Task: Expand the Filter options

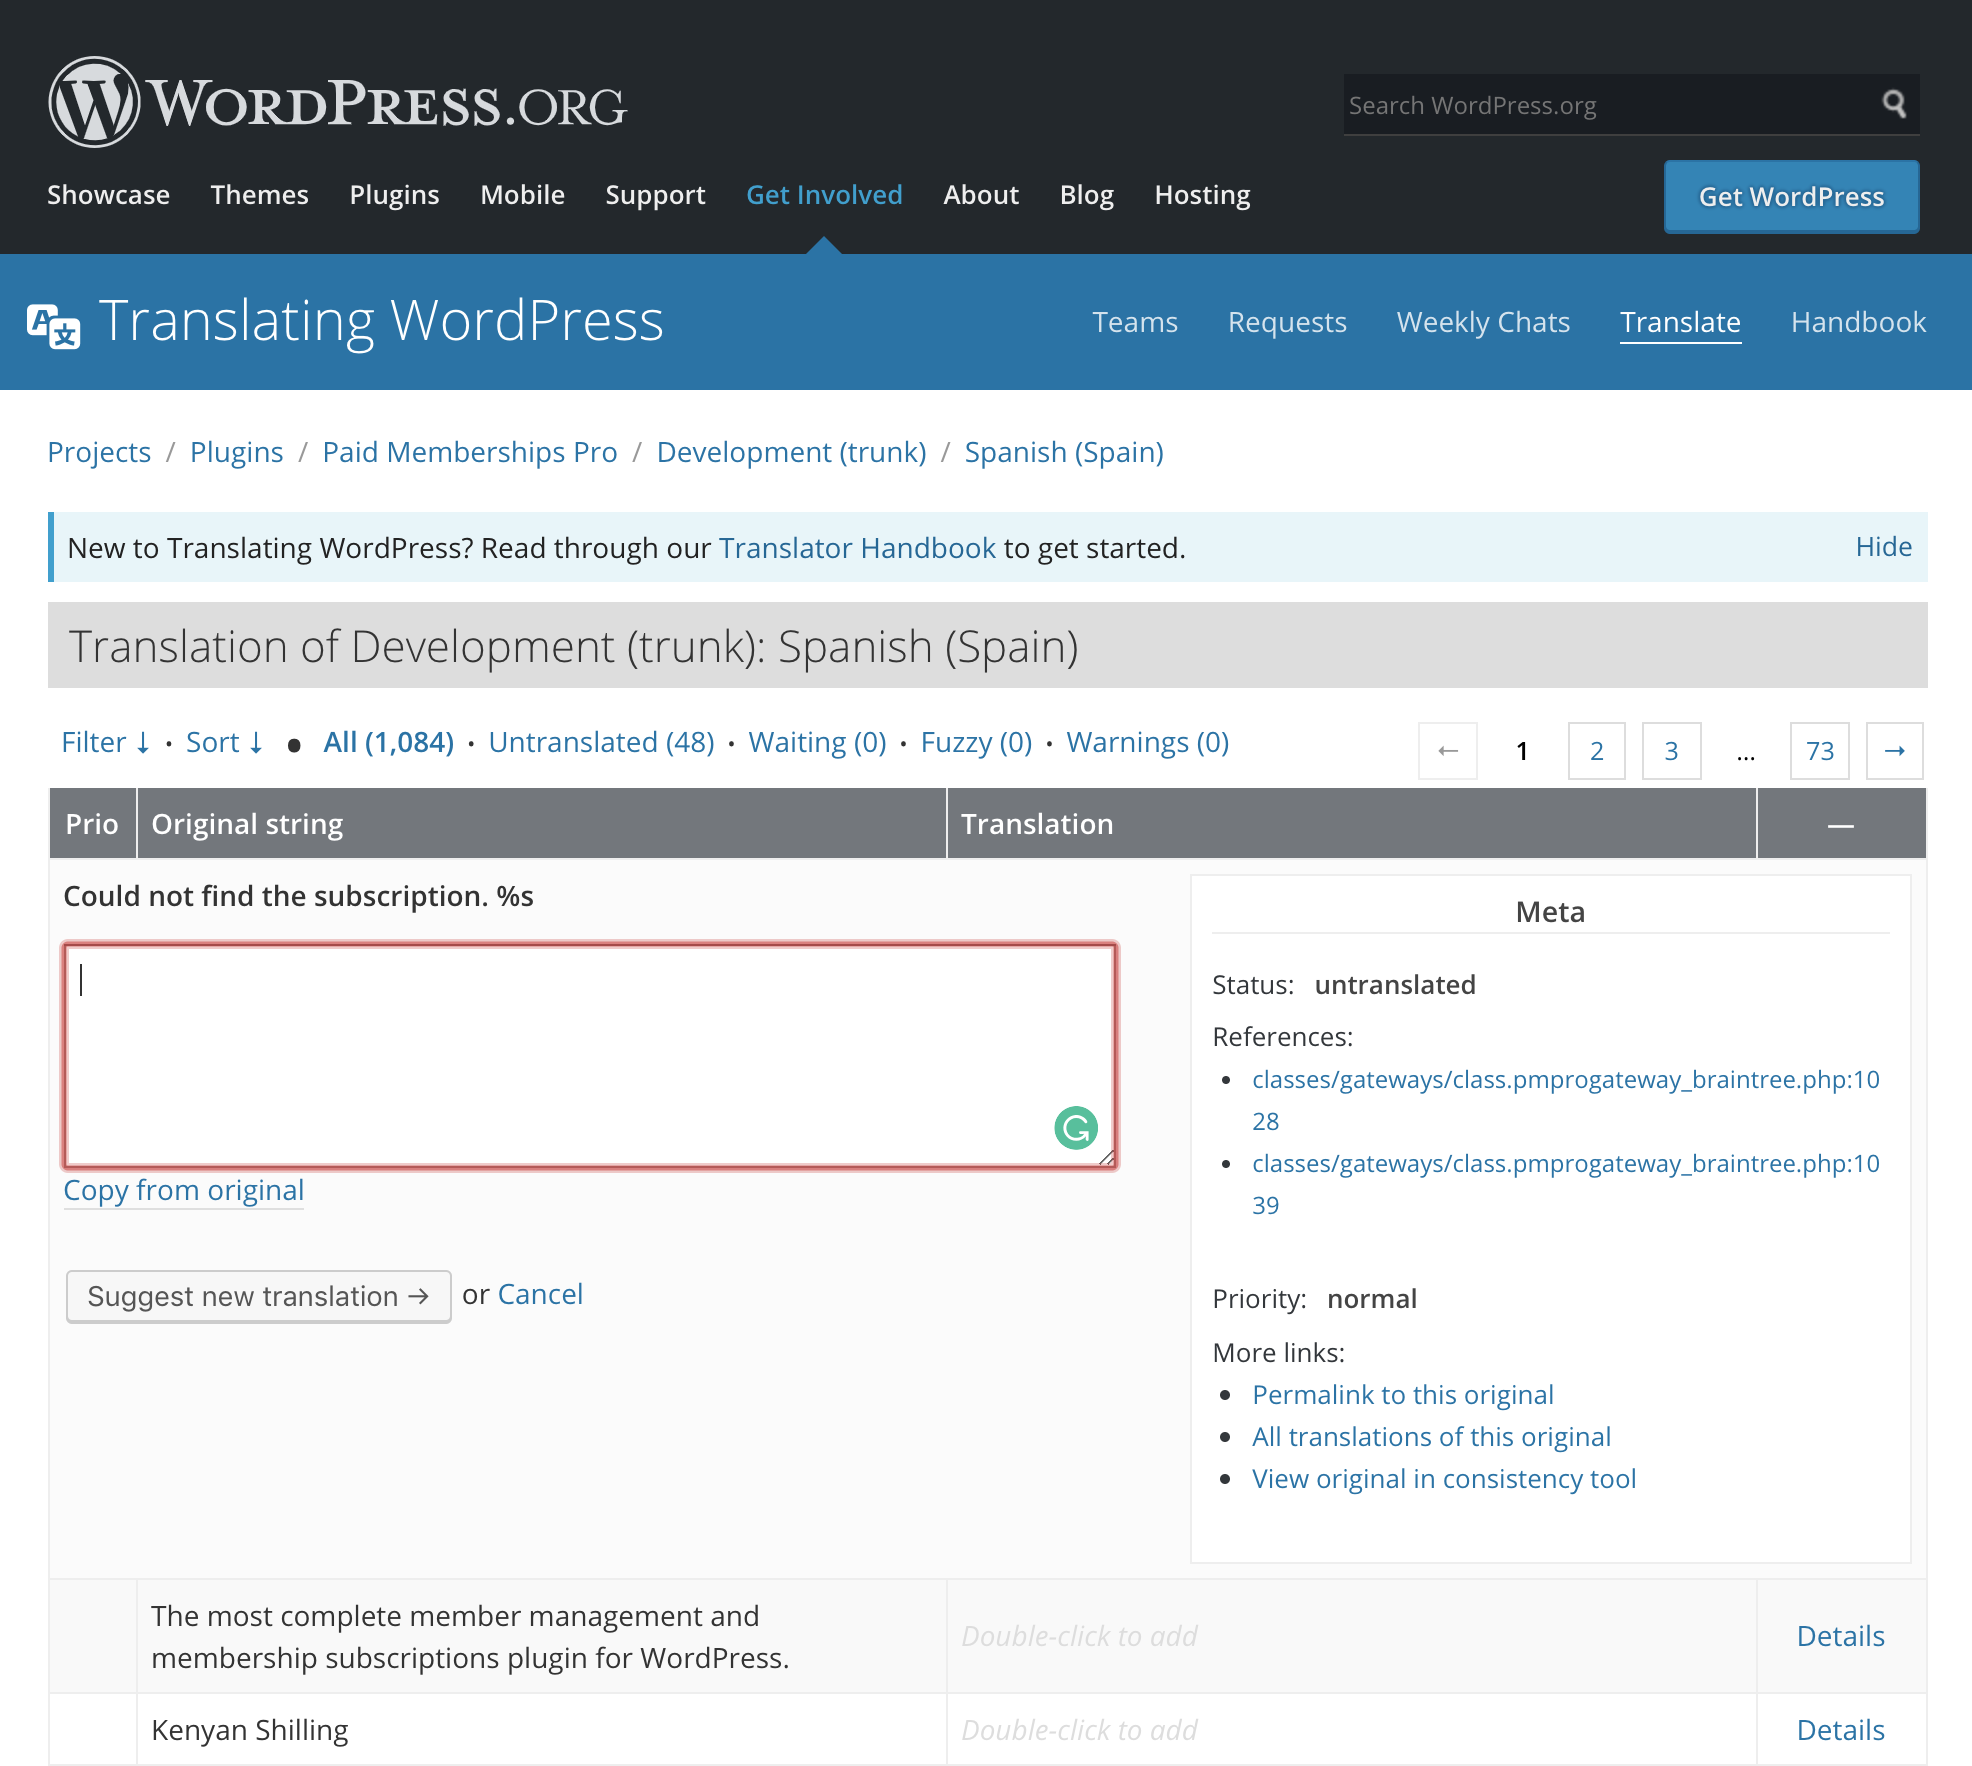Action: (x=106, y=742)
